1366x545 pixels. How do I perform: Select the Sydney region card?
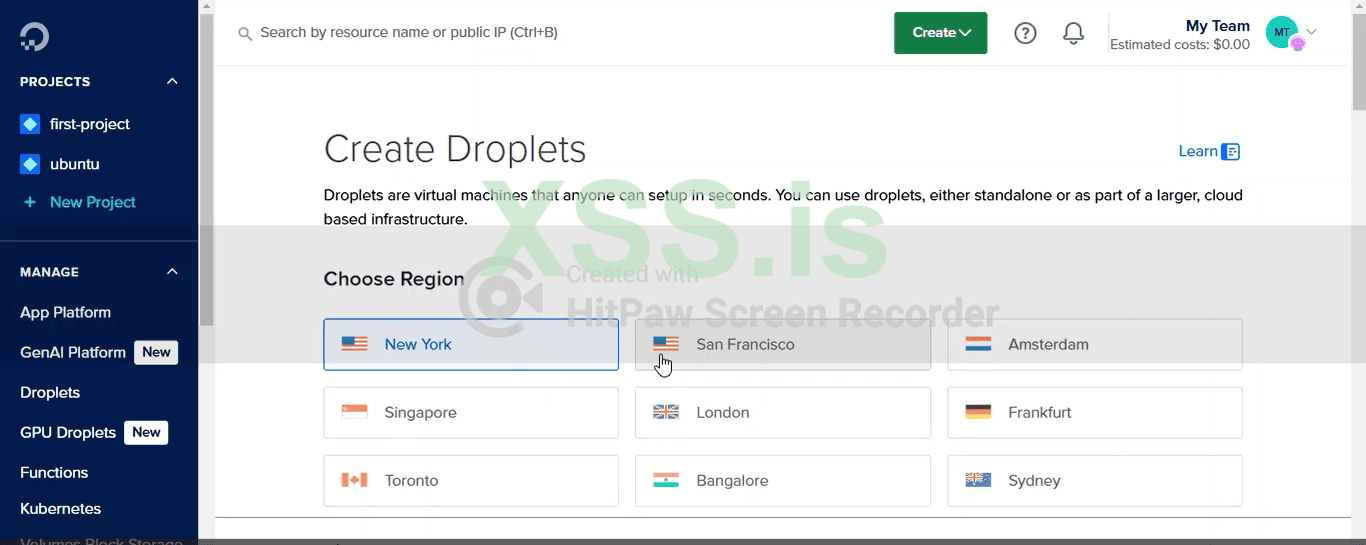tap(1095, 480)
